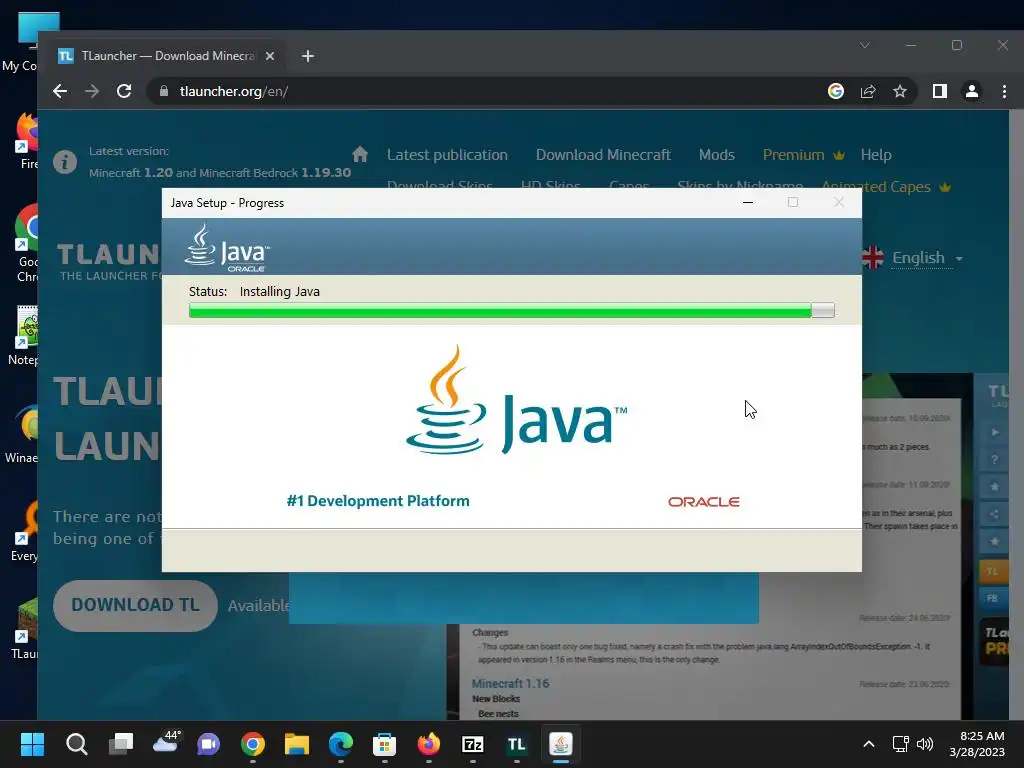Click the Java installation progress bar

(x=511, y=311)
